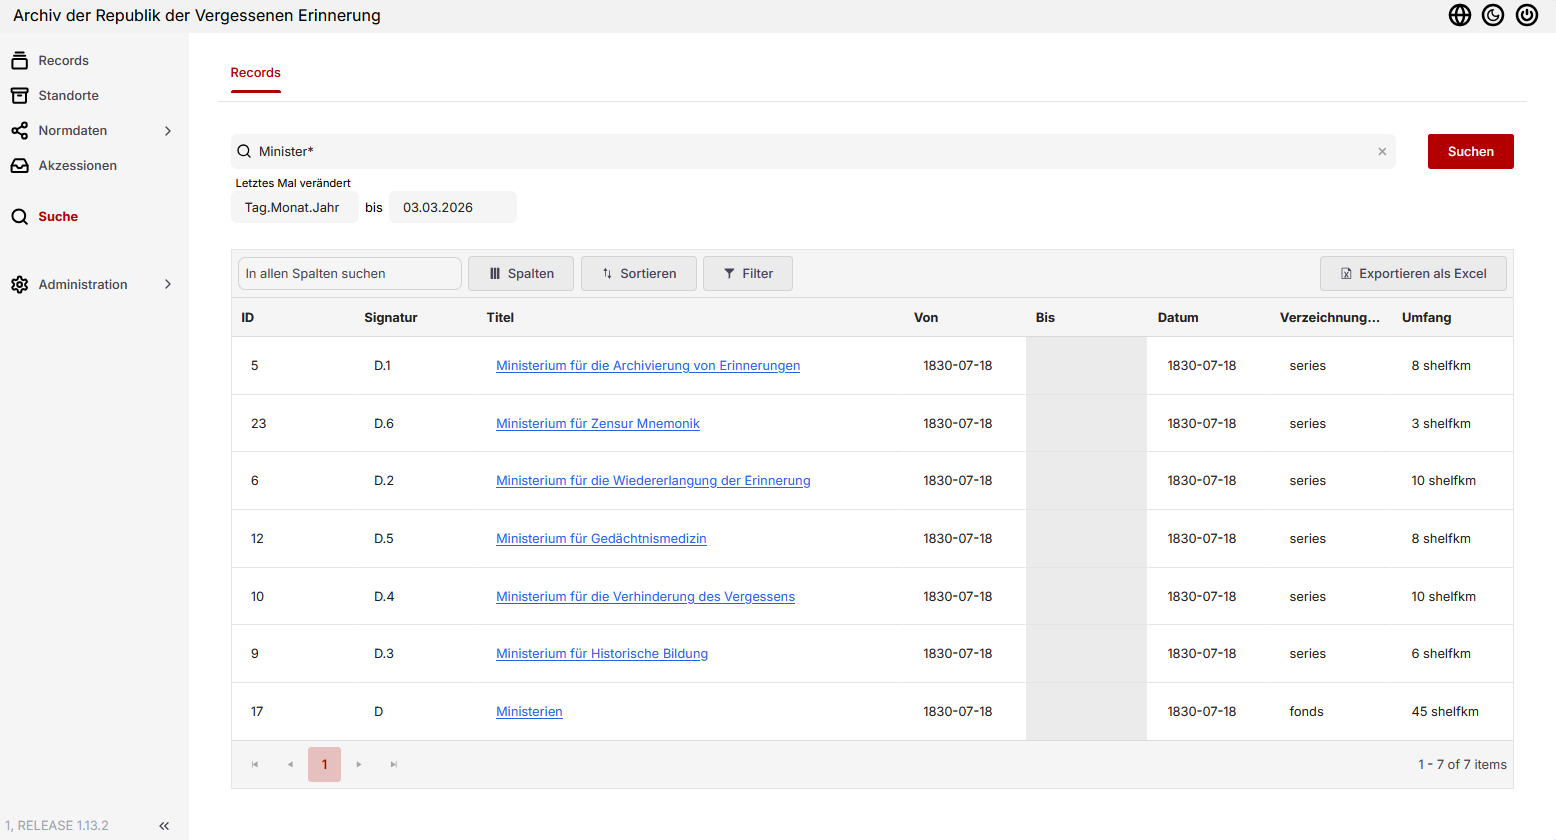Expand the Administration submenu
1556x840 pixels.
168,285
